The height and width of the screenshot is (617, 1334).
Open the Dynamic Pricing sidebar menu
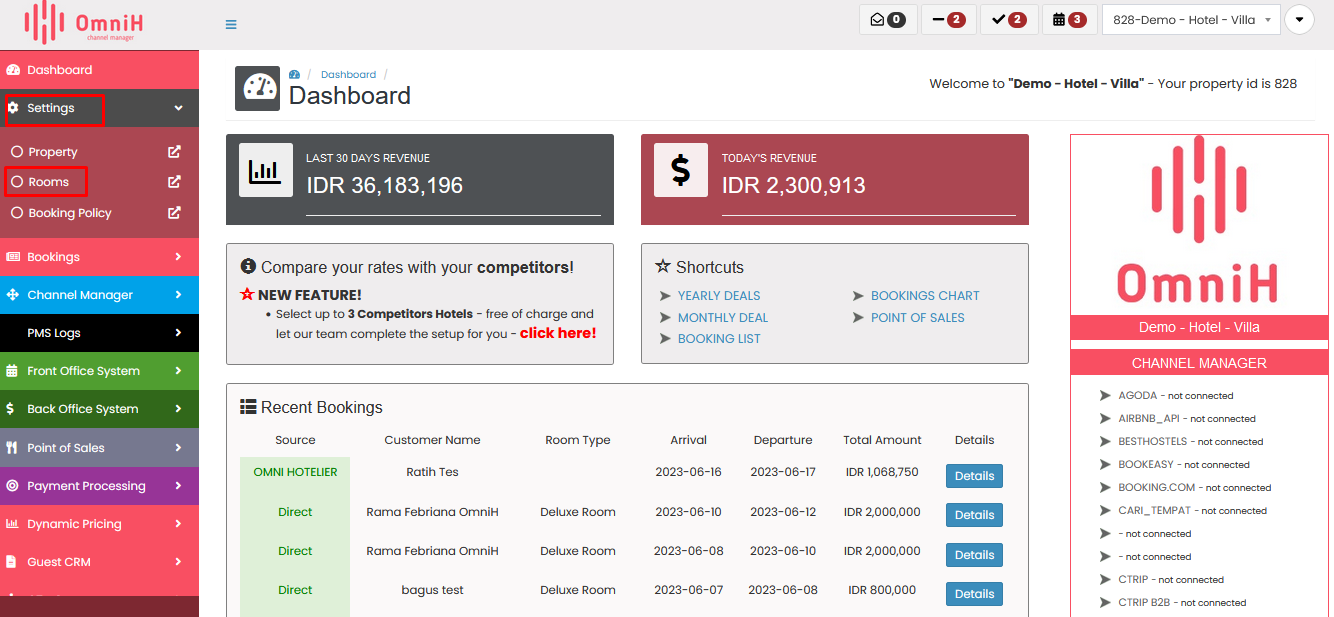point(99,524)
